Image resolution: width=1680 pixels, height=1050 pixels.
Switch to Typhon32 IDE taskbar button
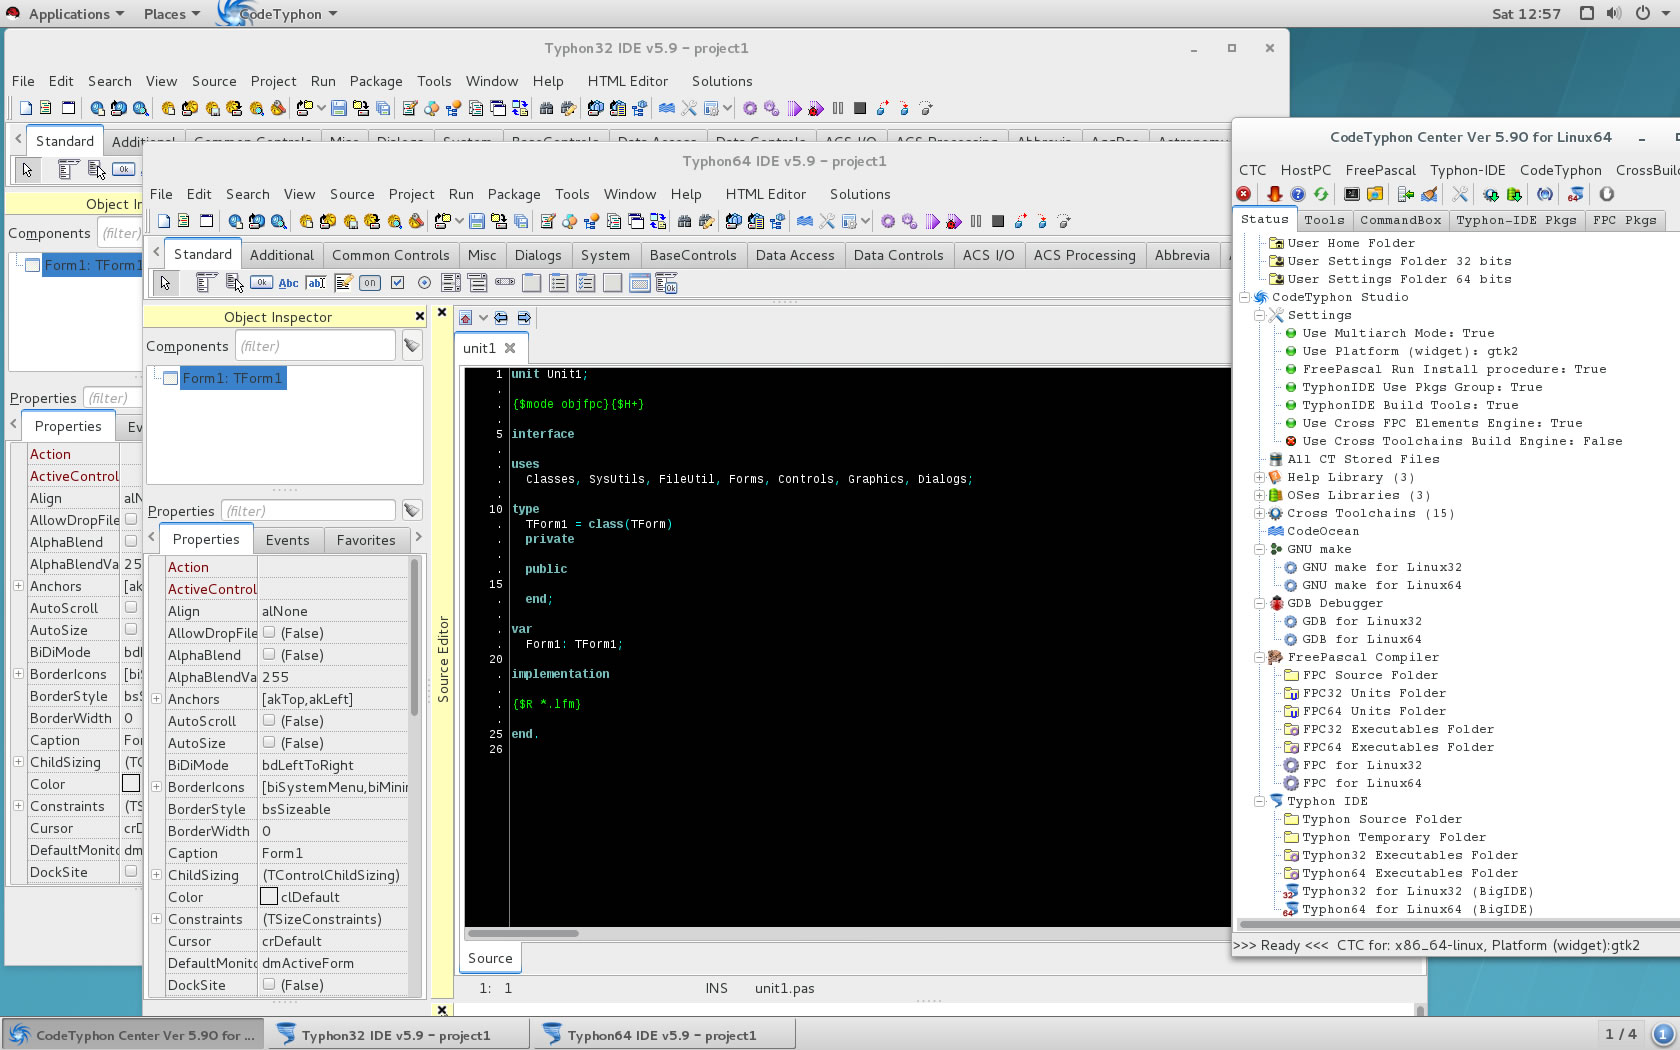[397, 1035]
